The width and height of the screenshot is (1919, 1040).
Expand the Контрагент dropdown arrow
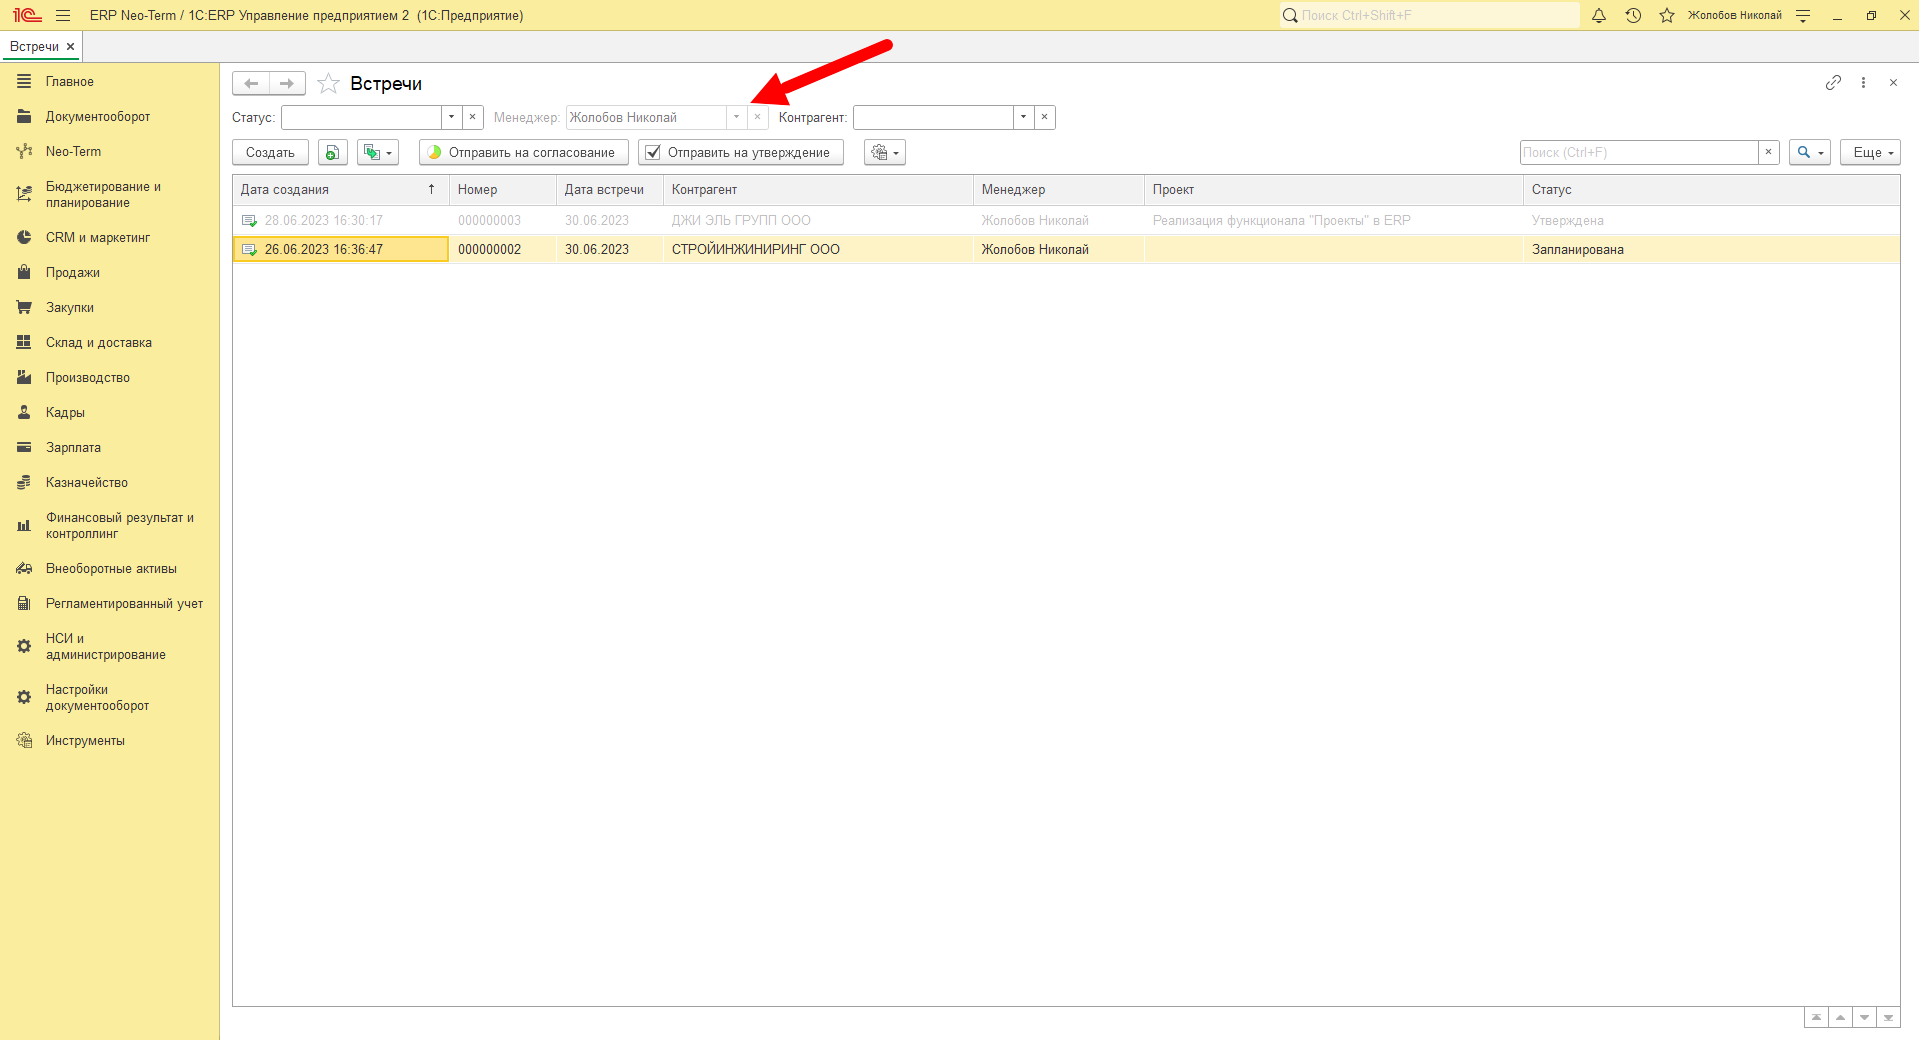(1023, 117)
